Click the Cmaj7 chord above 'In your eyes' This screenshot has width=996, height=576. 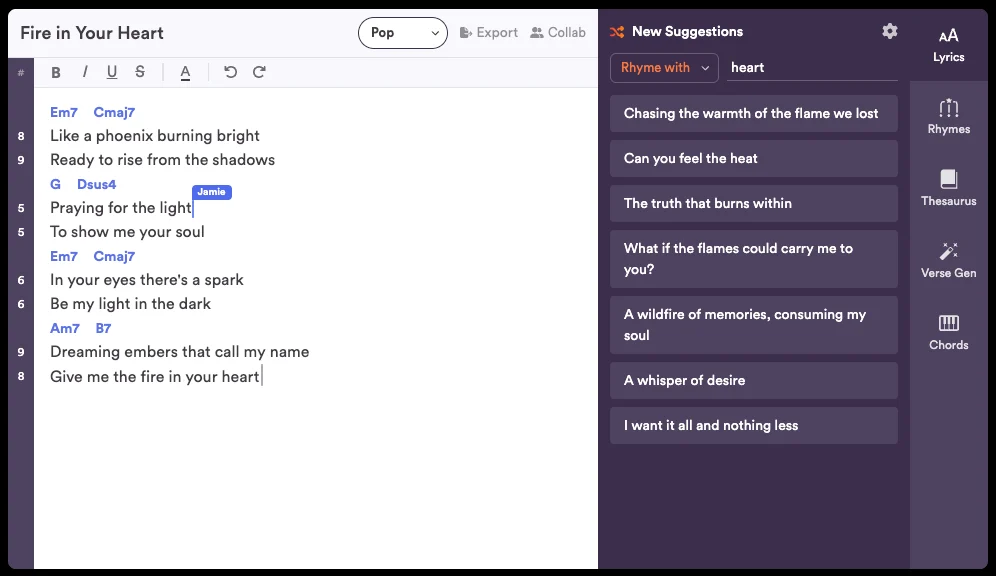[x=114, y=257]
